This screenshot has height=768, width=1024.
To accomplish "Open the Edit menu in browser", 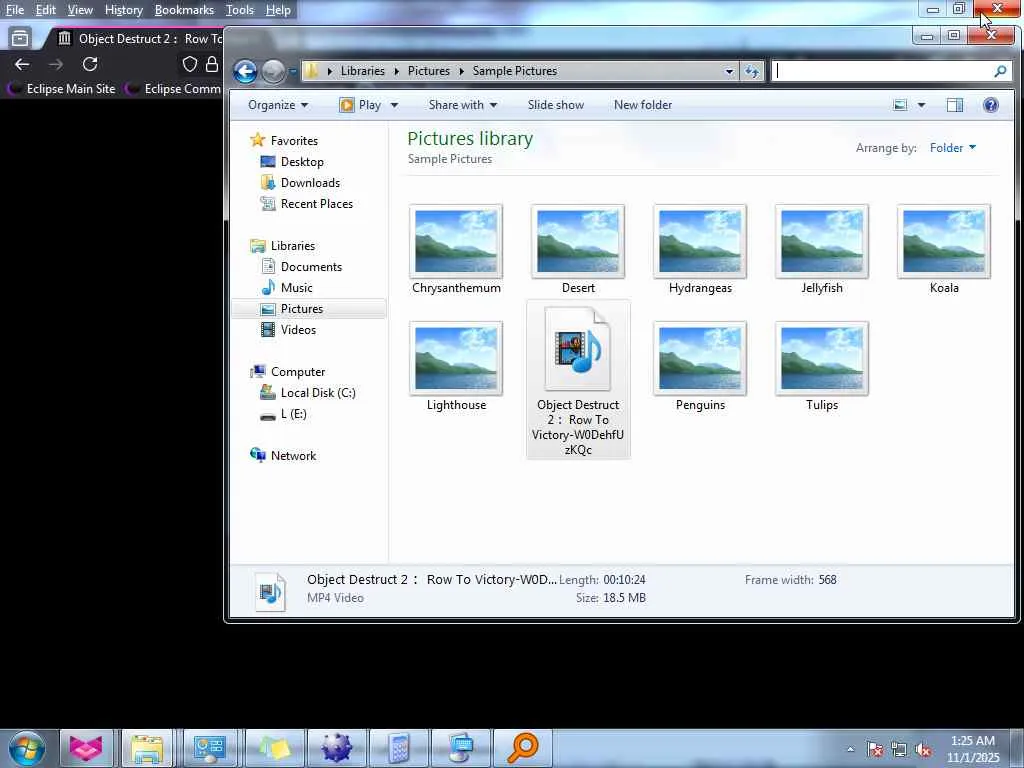I will 45,10.
